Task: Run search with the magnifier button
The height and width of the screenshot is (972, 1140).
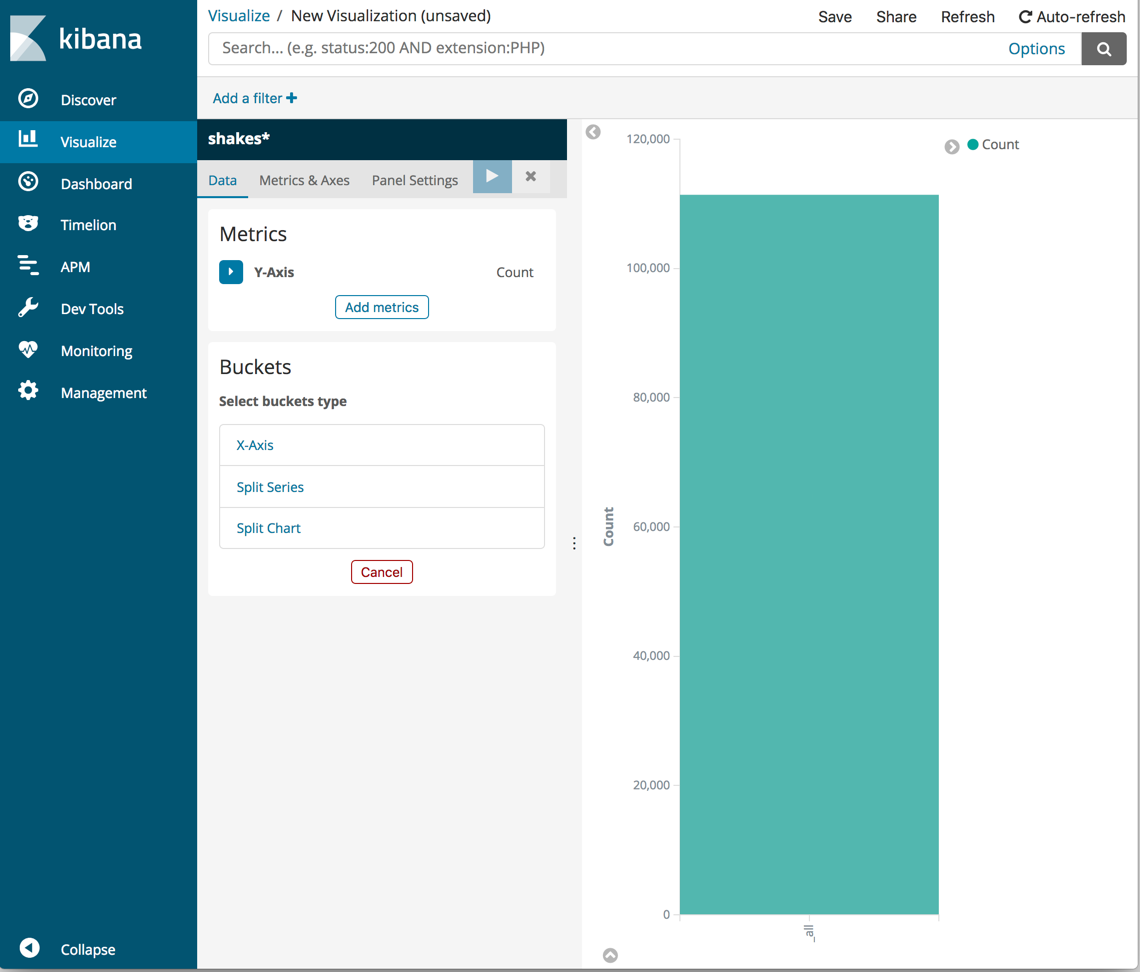Action: 1104,48
